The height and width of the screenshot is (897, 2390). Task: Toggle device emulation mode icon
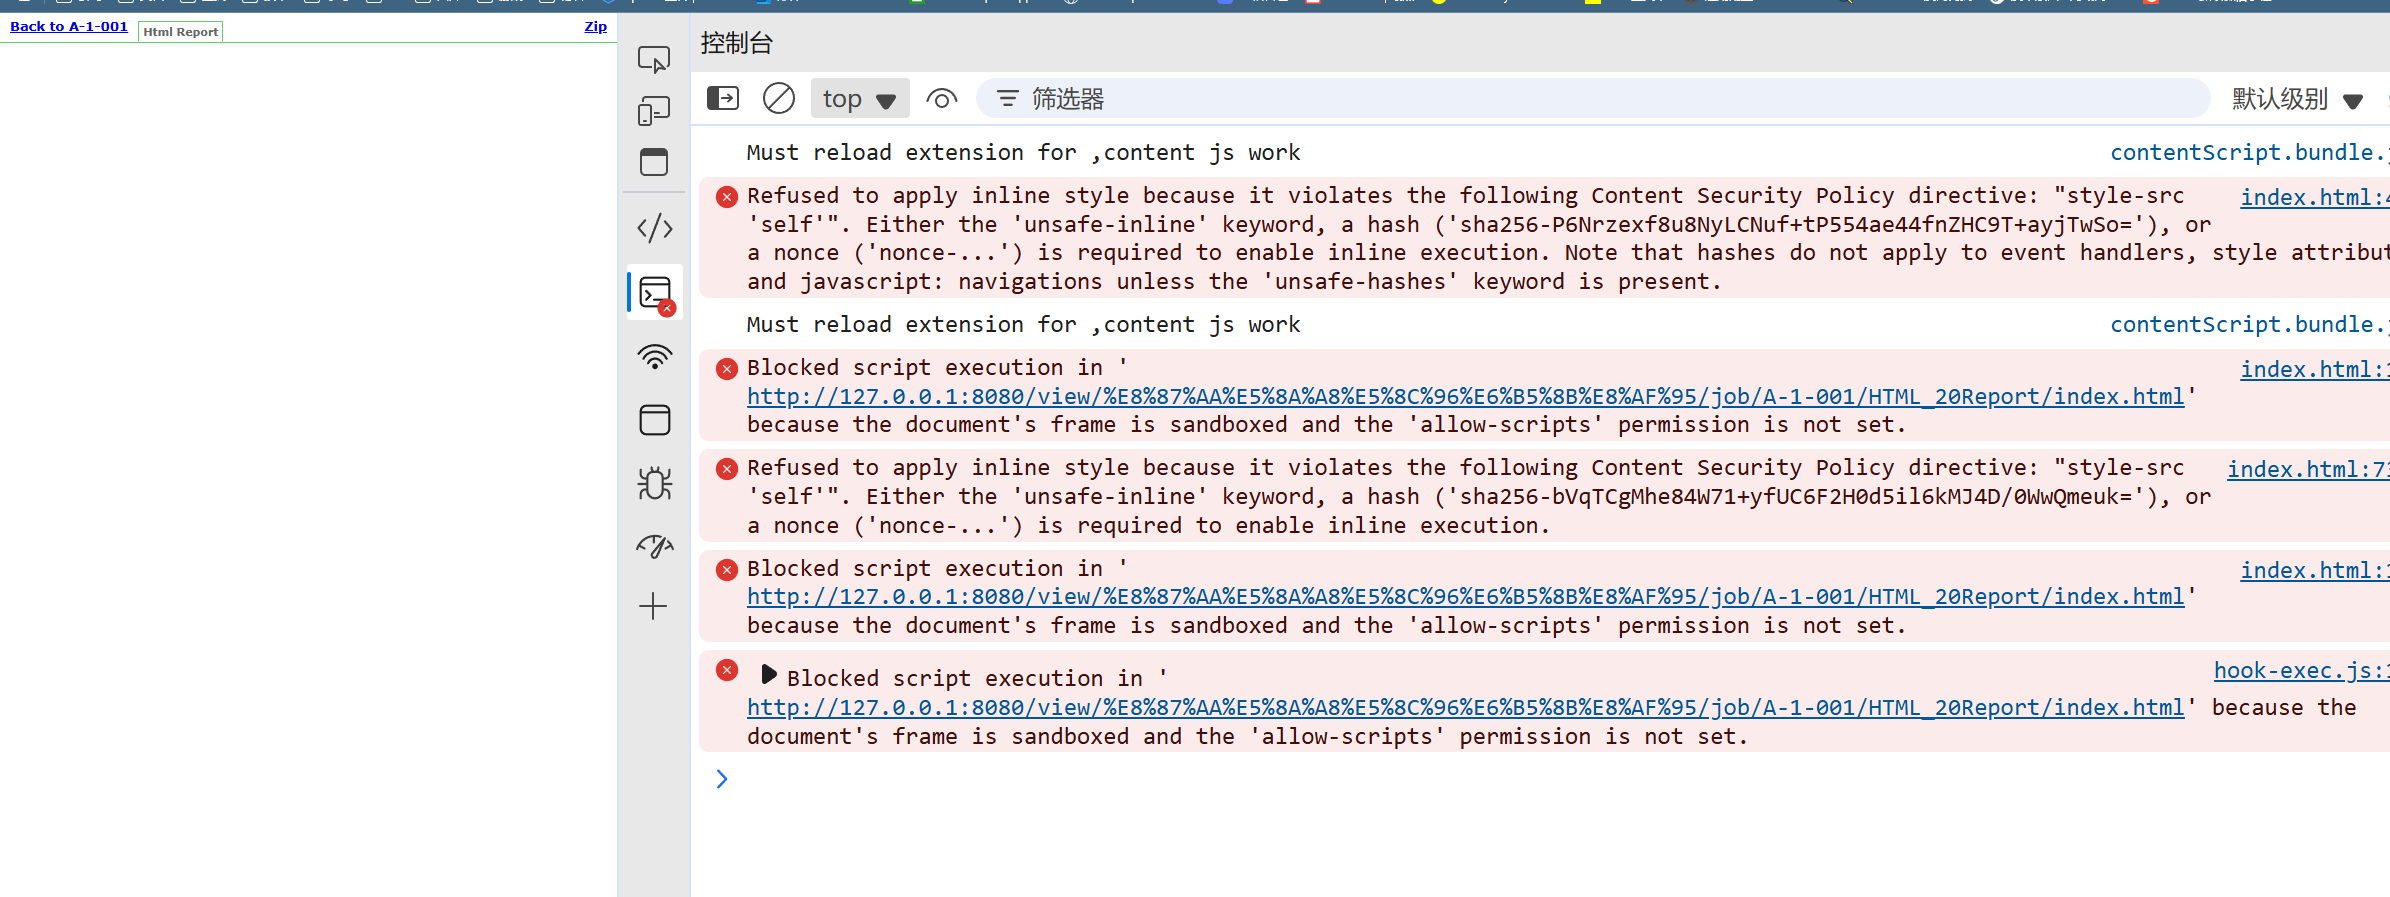[x=654, y=111]
